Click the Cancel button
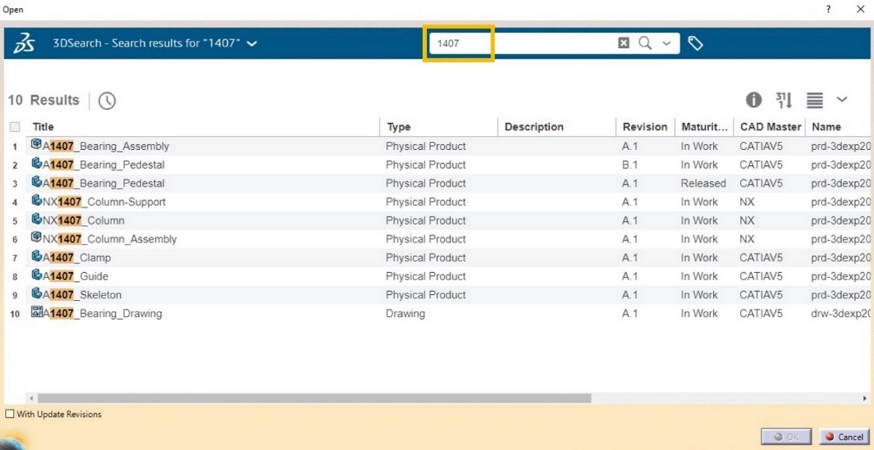The height and width of the screenshot is (450, 874). point(844,437)
